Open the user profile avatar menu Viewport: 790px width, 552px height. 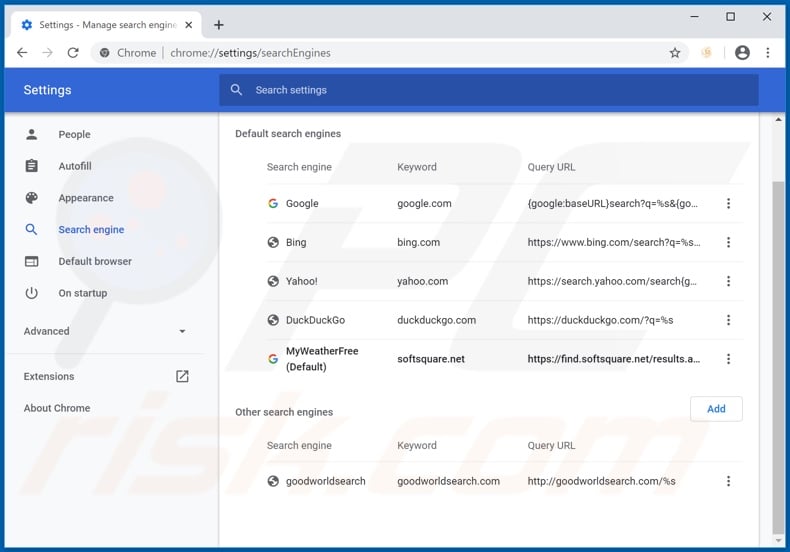coord(742,52)
